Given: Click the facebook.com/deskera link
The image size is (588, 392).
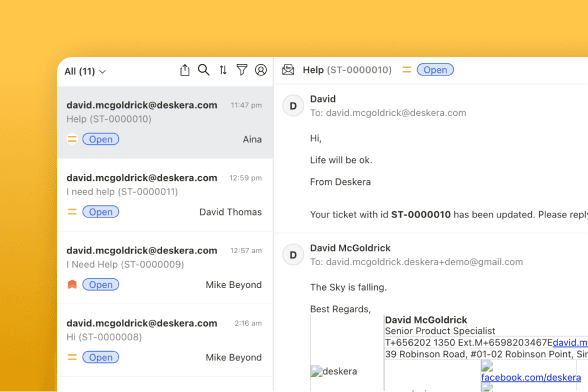Looking at the screenshot, I should point(531,377).
